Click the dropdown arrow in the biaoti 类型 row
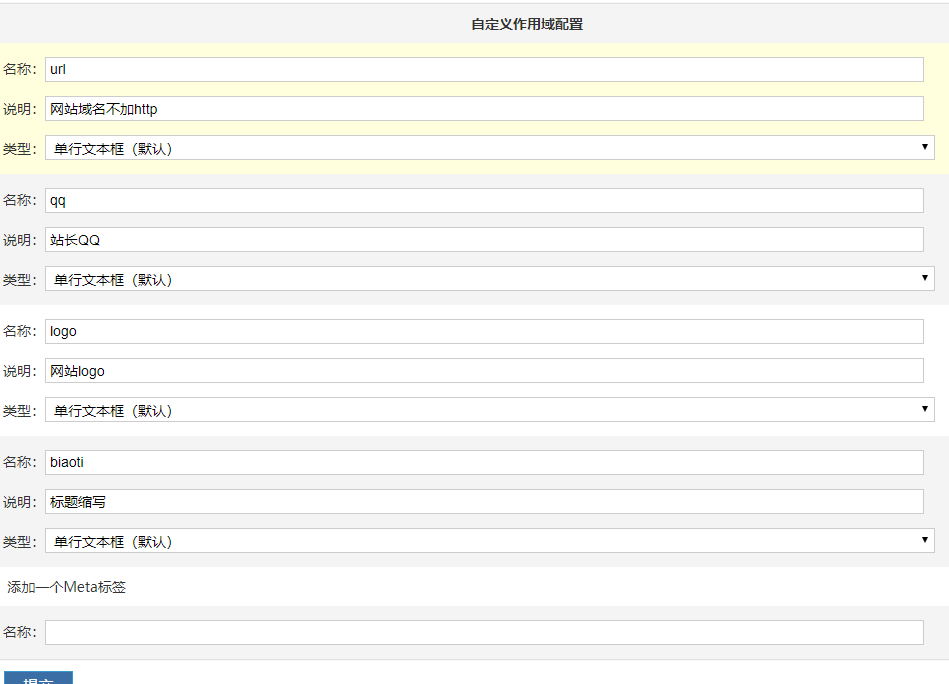The image size is (949, 684). tap(925, 541)
